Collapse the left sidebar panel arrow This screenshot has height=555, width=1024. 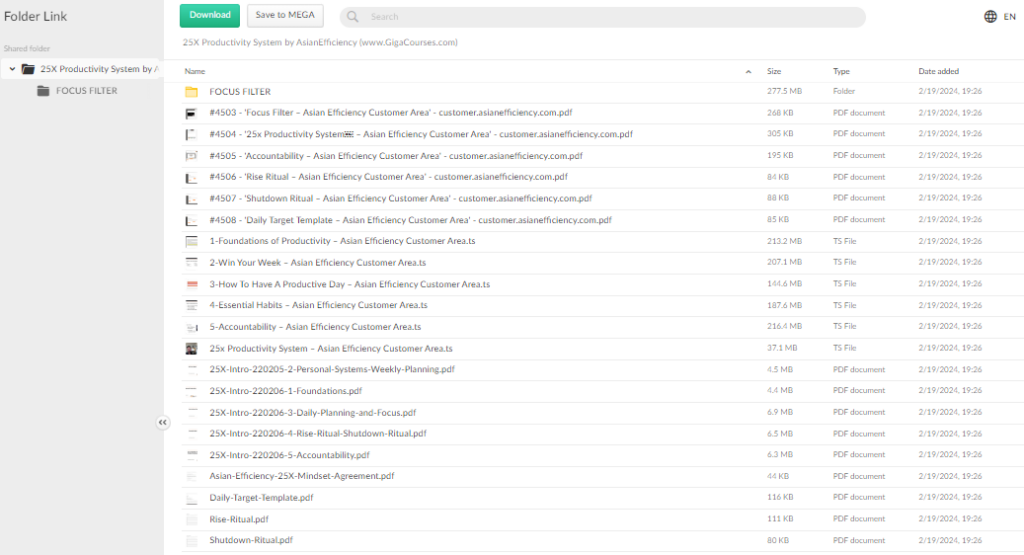(163, 422)
